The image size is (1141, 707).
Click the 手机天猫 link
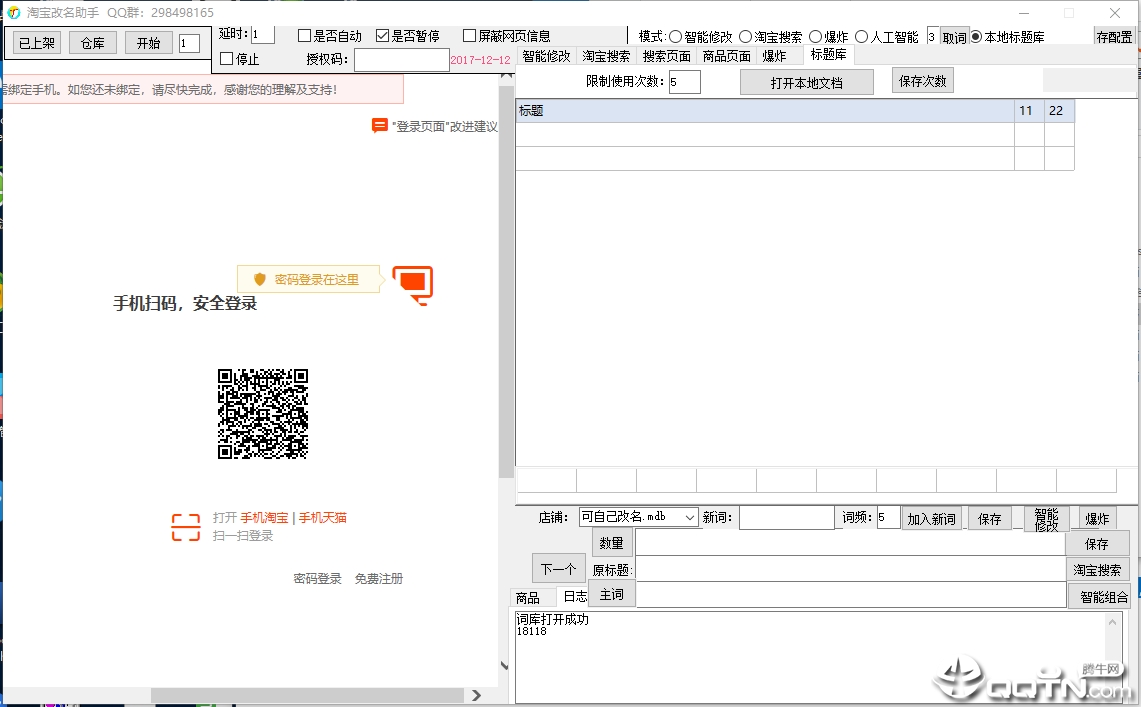click(322, 517)
